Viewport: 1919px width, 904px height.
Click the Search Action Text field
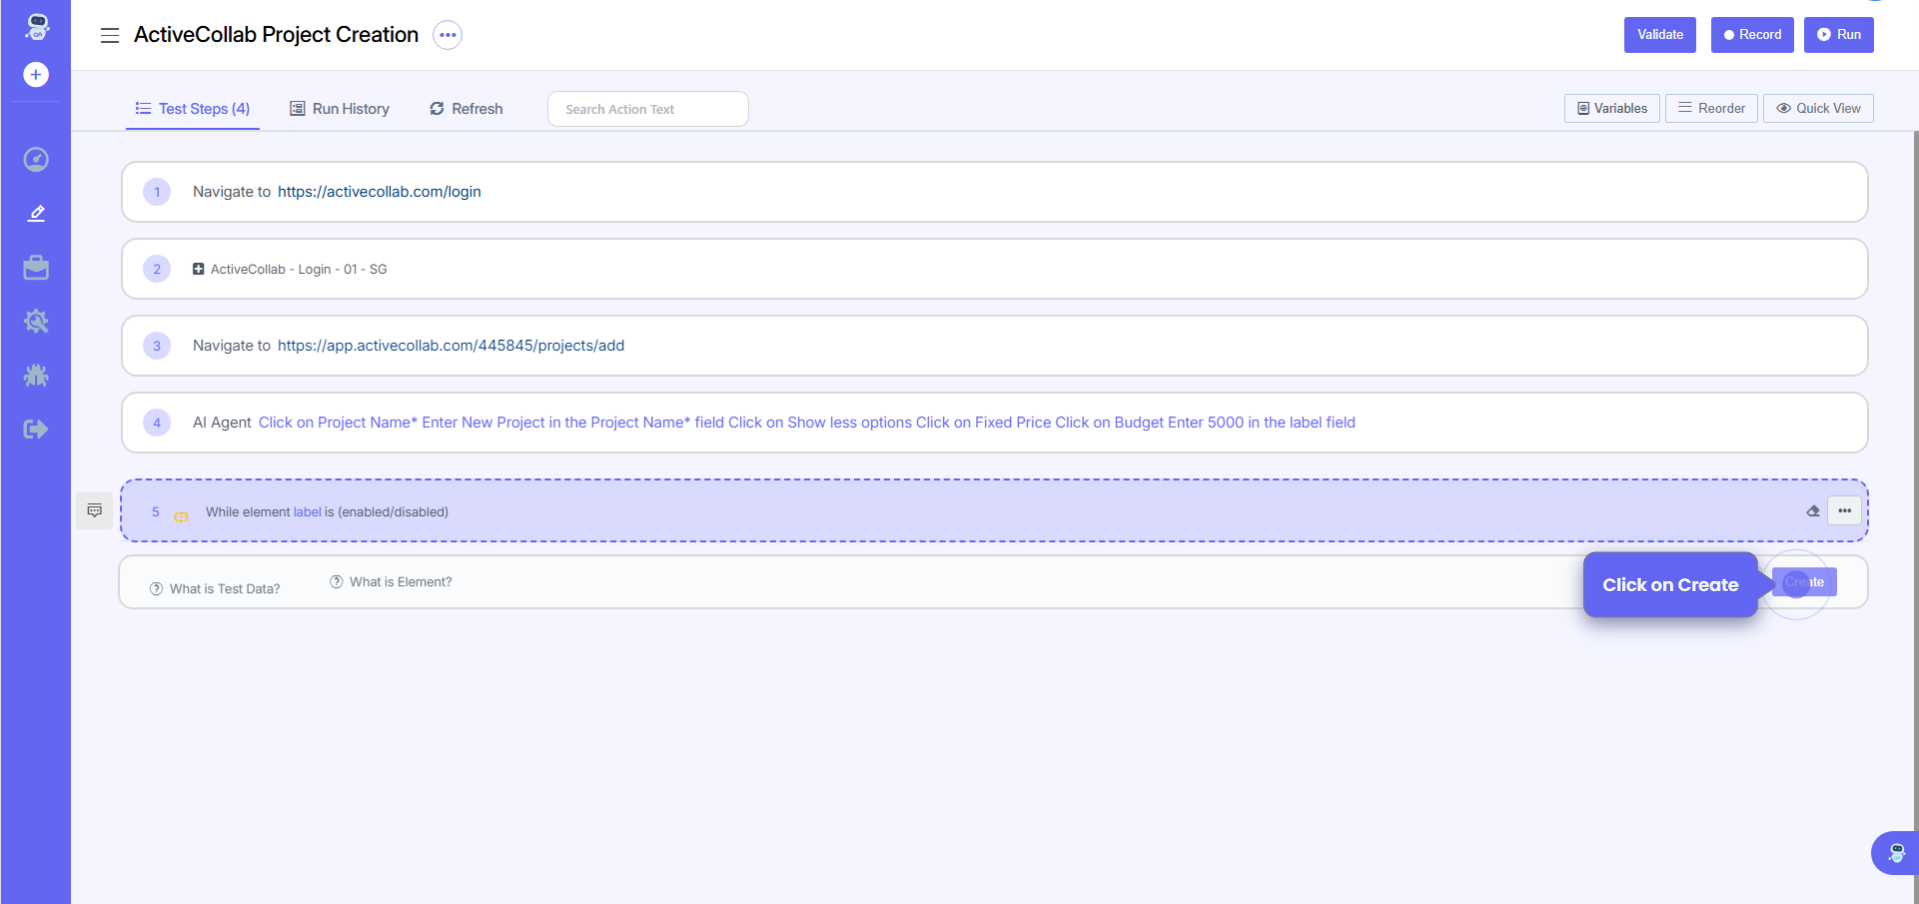pyautogui.click(x=647, y=109)
